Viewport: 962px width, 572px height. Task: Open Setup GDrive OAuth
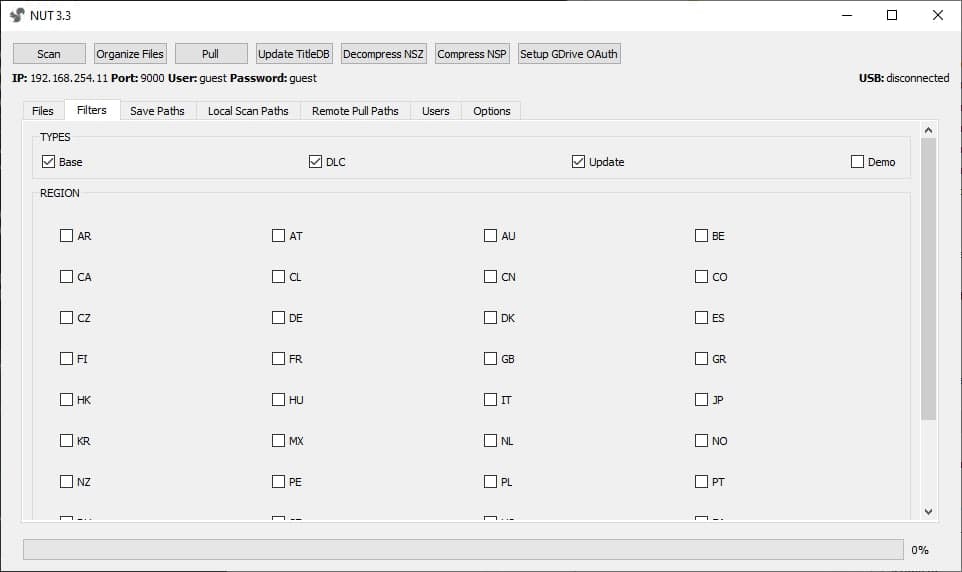569,54
